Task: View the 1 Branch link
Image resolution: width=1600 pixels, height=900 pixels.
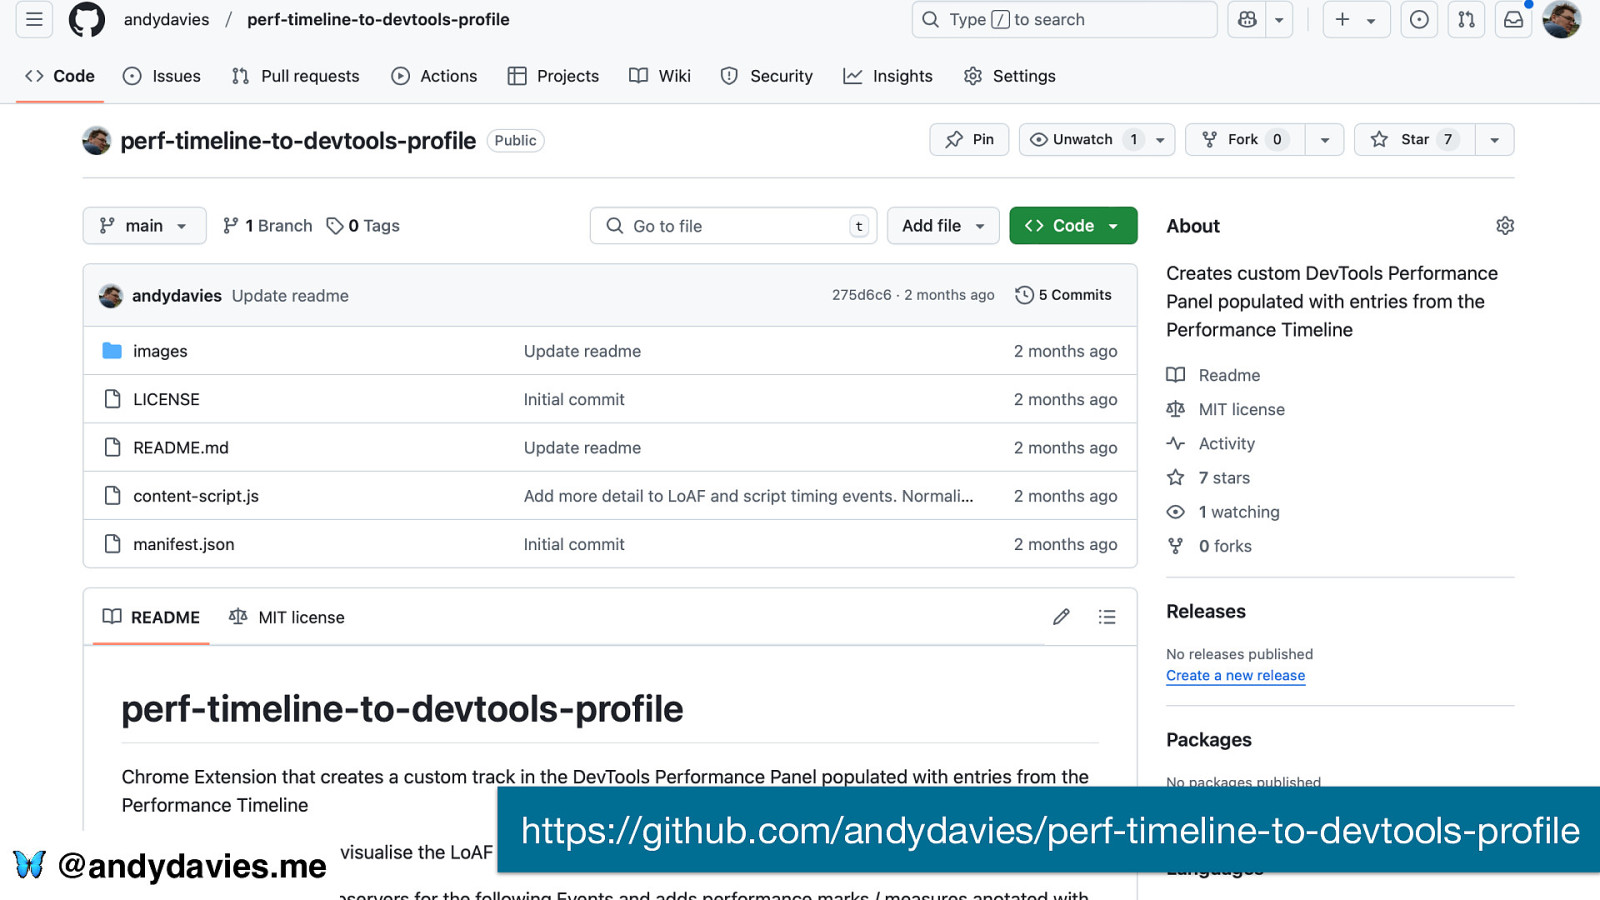Action: (267, 226)
